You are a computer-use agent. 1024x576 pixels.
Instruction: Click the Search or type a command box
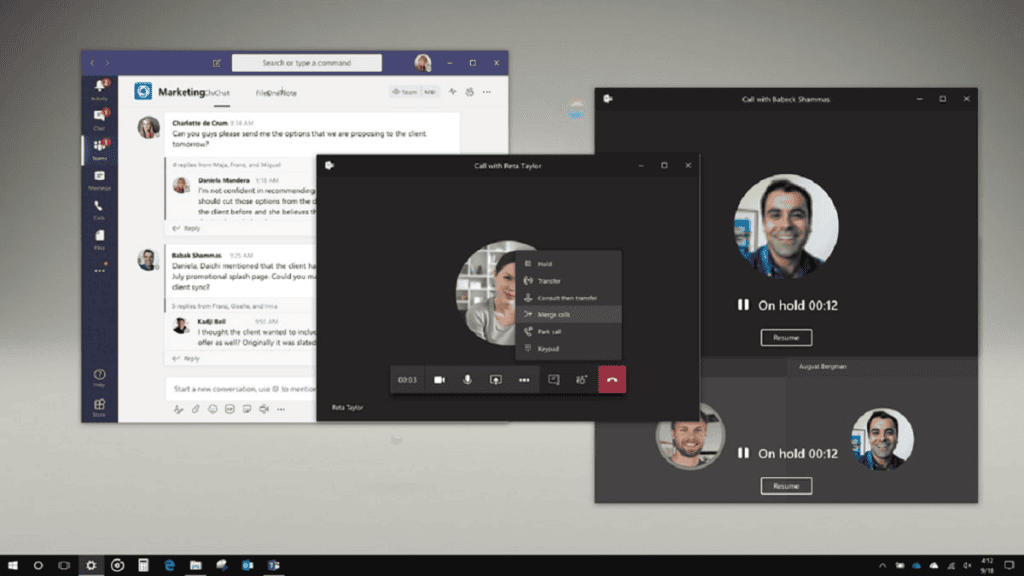[x=306, y=63]
